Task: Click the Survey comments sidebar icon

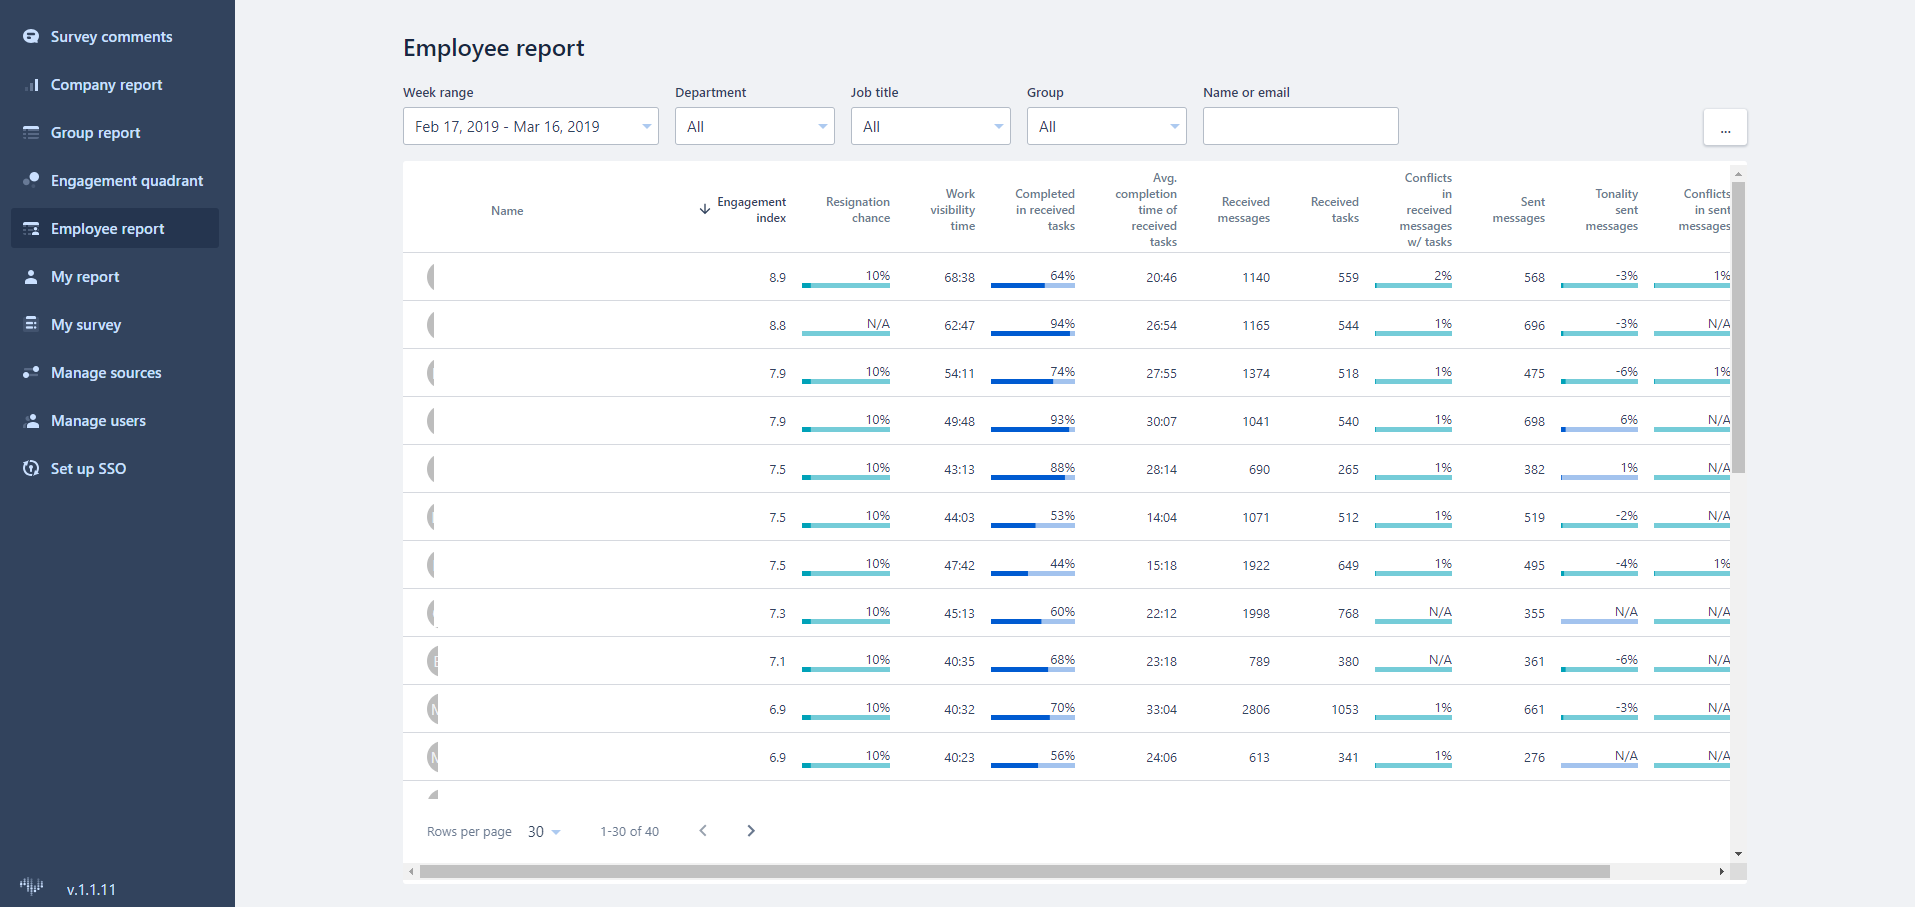Action: (31, 37)
